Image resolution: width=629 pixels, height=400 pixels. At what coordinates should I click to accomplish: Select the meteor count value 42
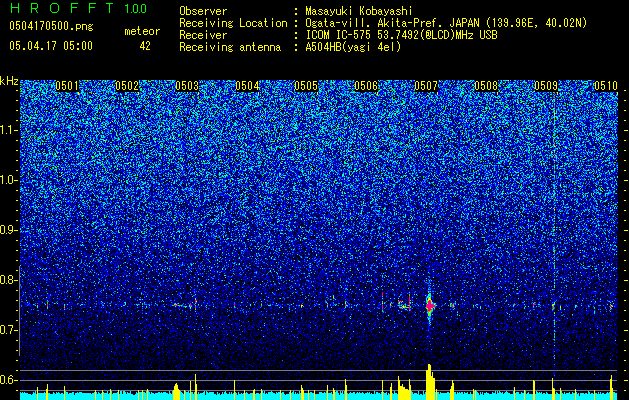(145, 46)
